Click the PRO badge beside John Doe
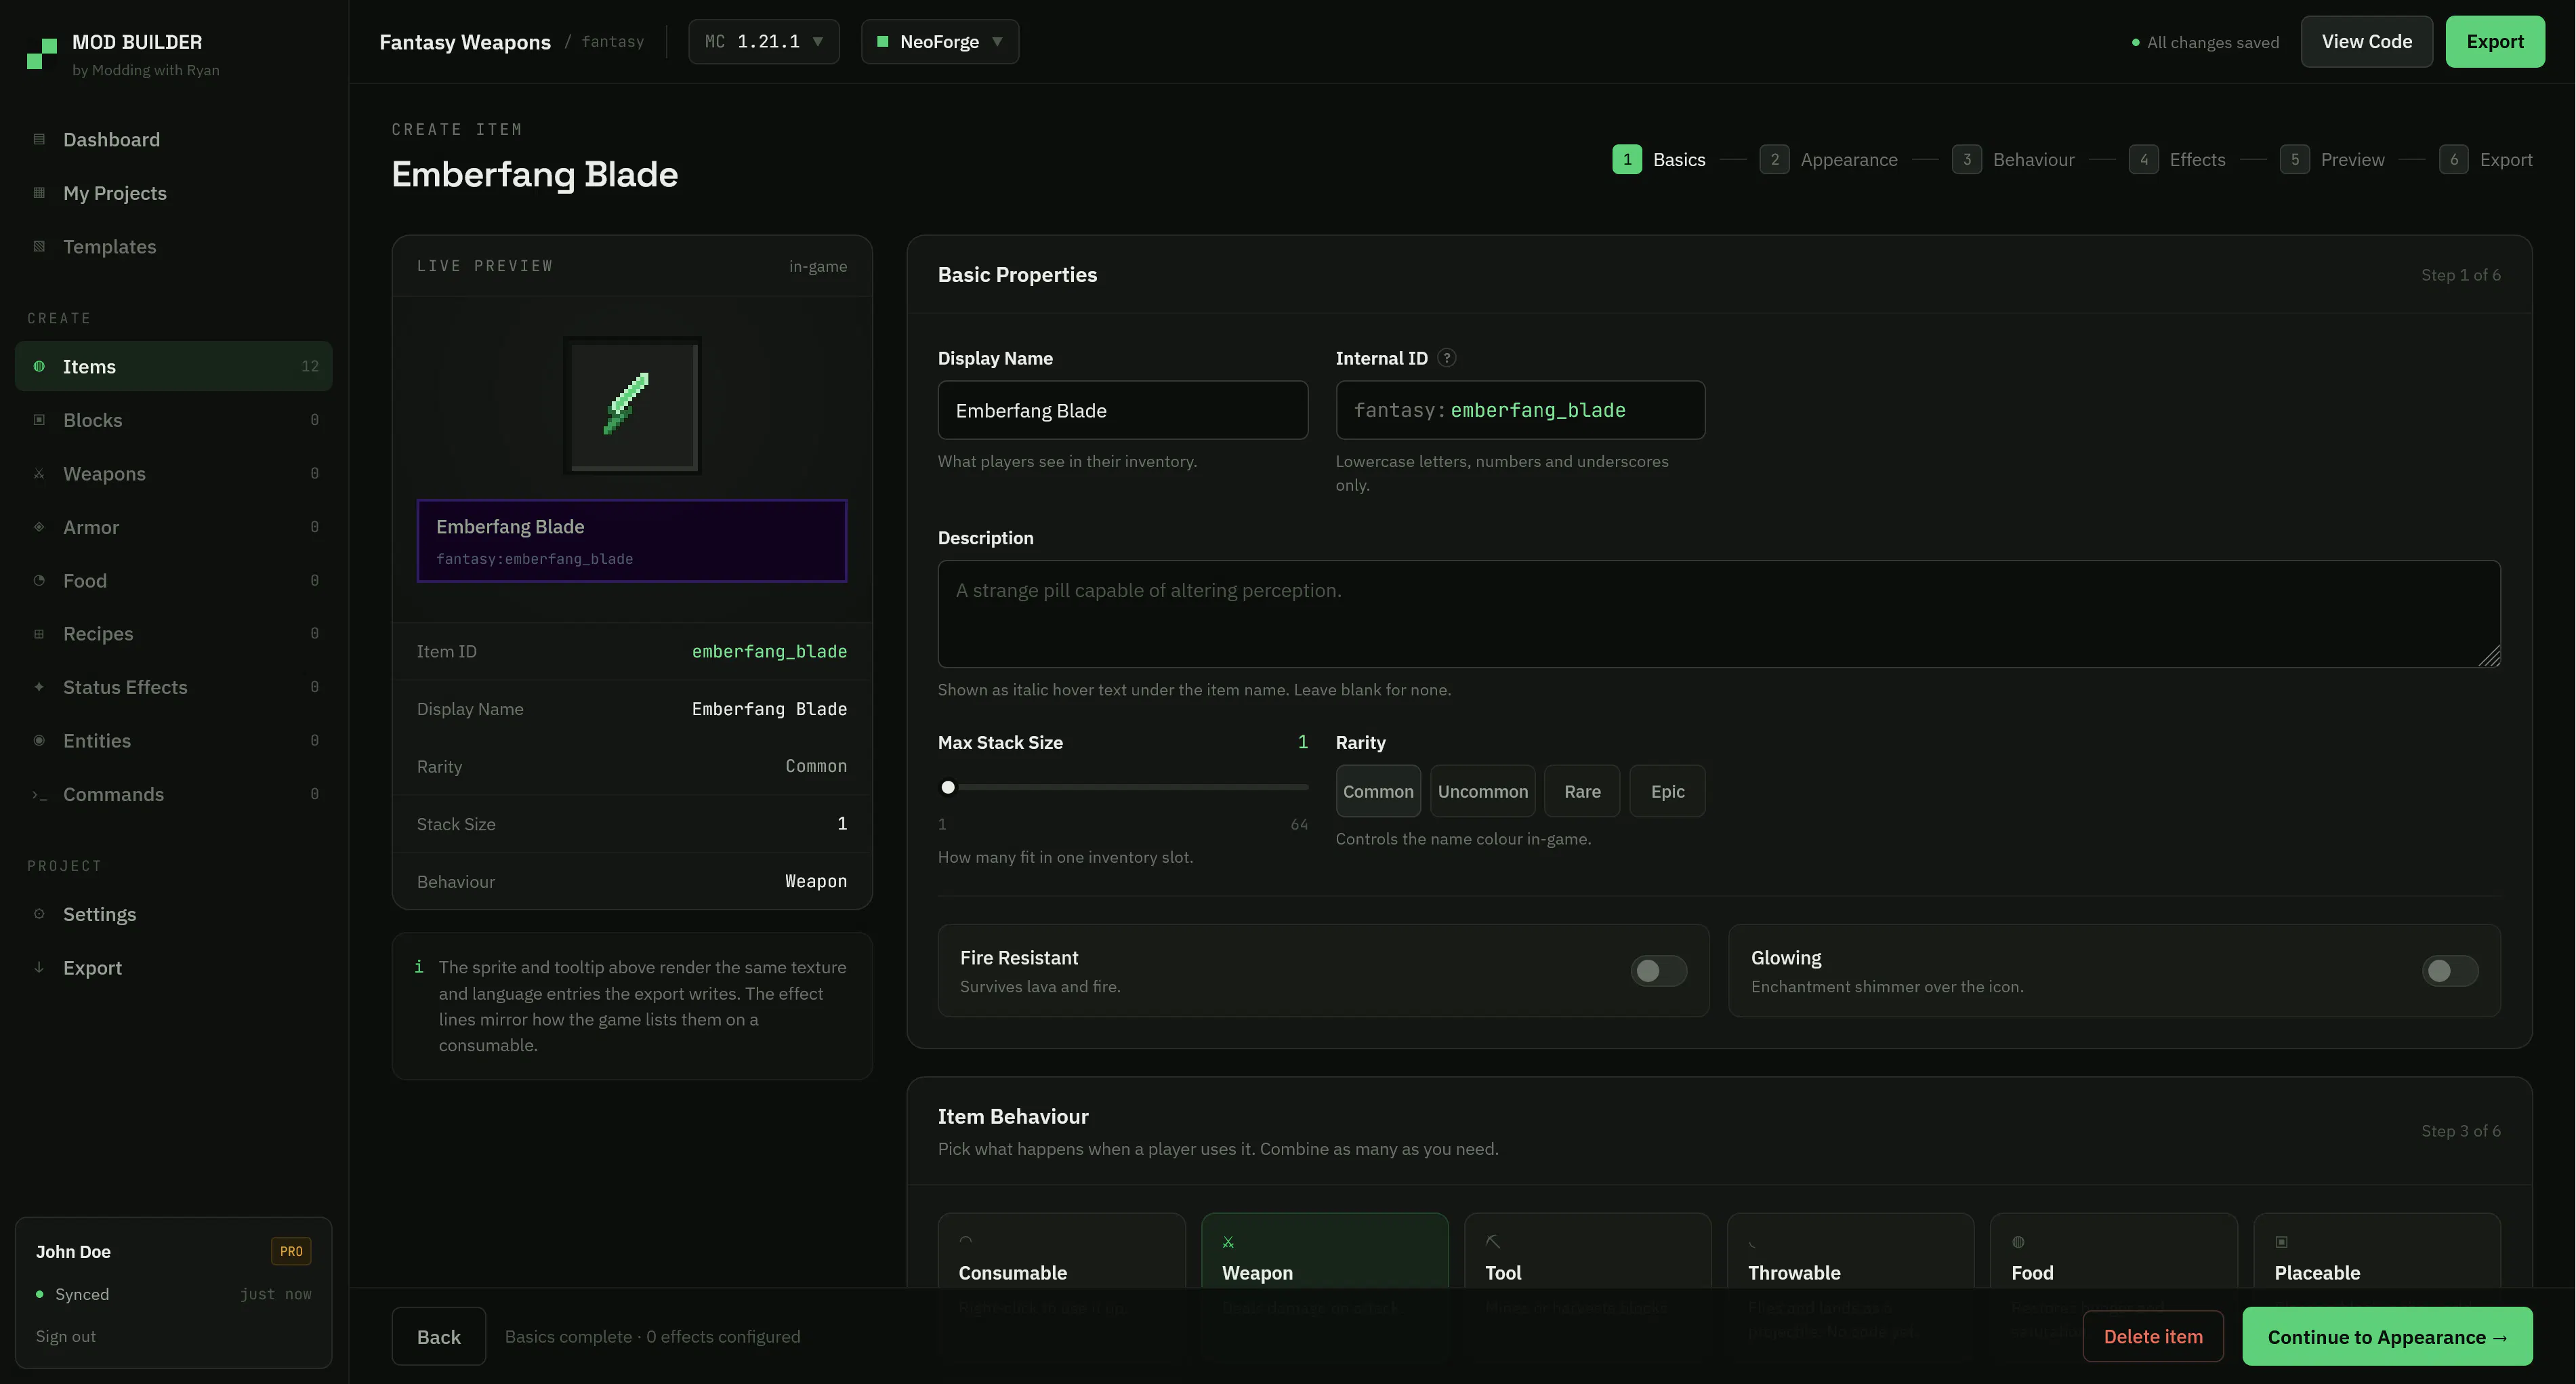Screen dimensions: 2576x1384 [x=291, y=1251]
